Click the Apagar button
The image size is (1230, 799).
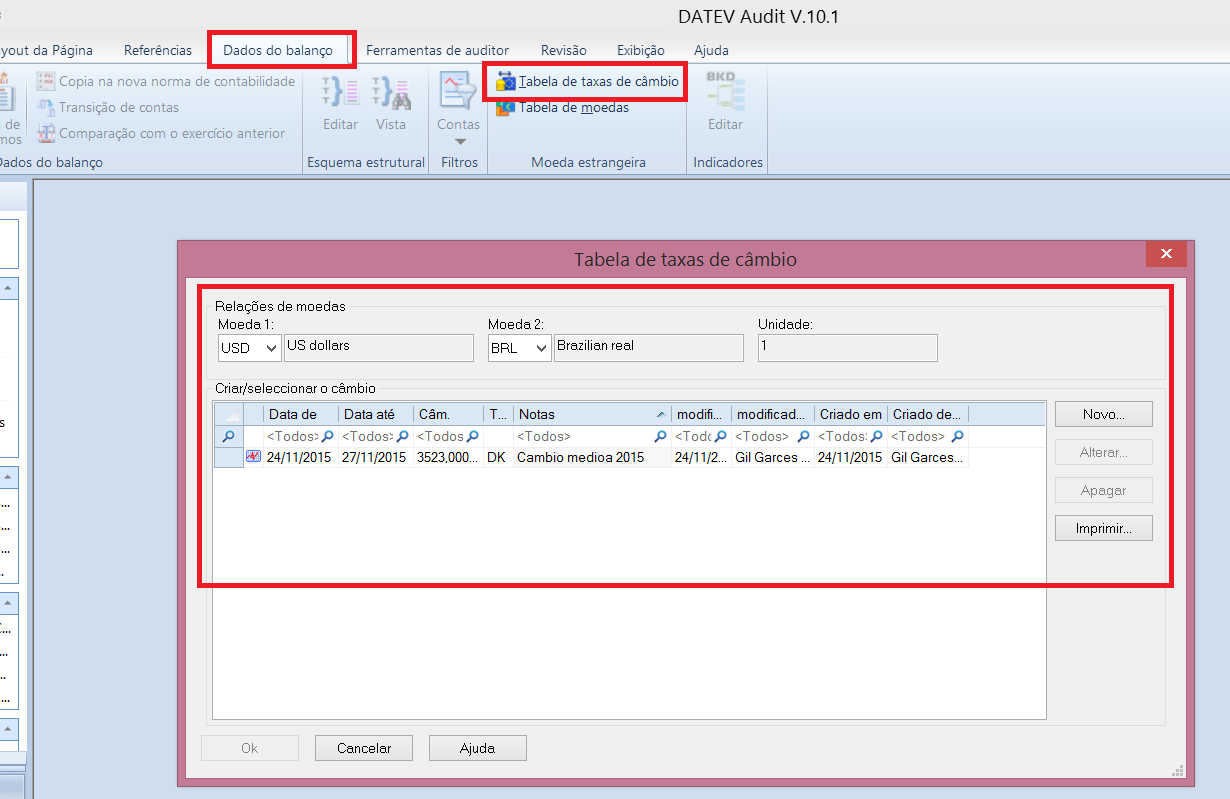click(1104, 490)
